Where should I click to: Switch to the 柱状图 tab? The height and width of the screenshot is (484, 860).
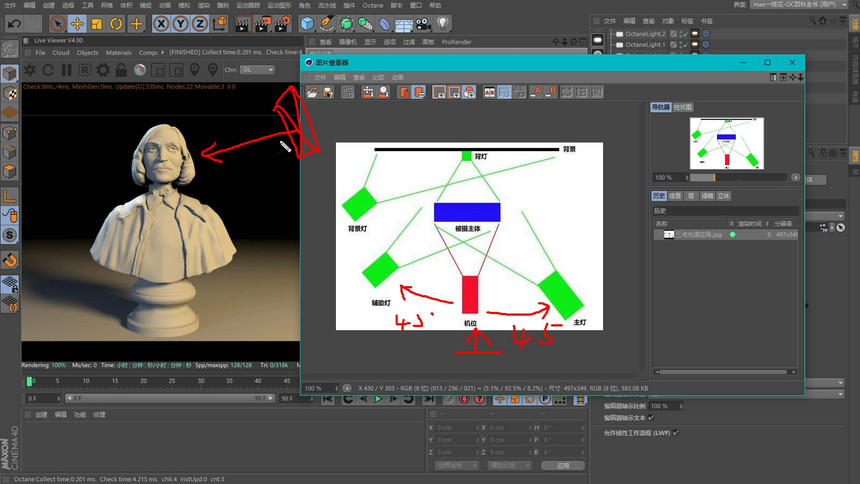coord(683,107)
